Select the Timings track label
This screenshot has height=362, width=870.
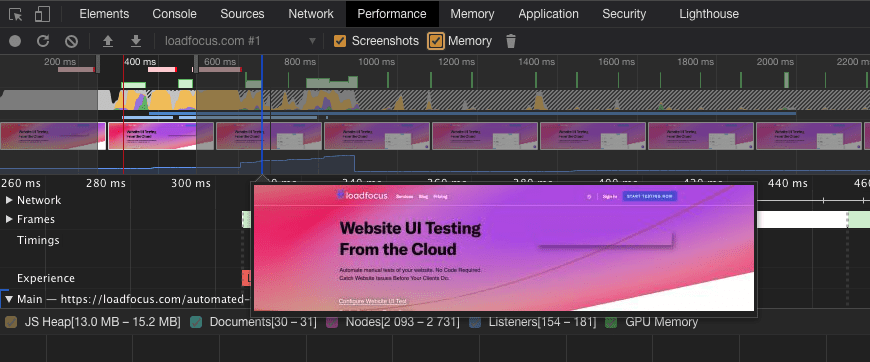38,240
